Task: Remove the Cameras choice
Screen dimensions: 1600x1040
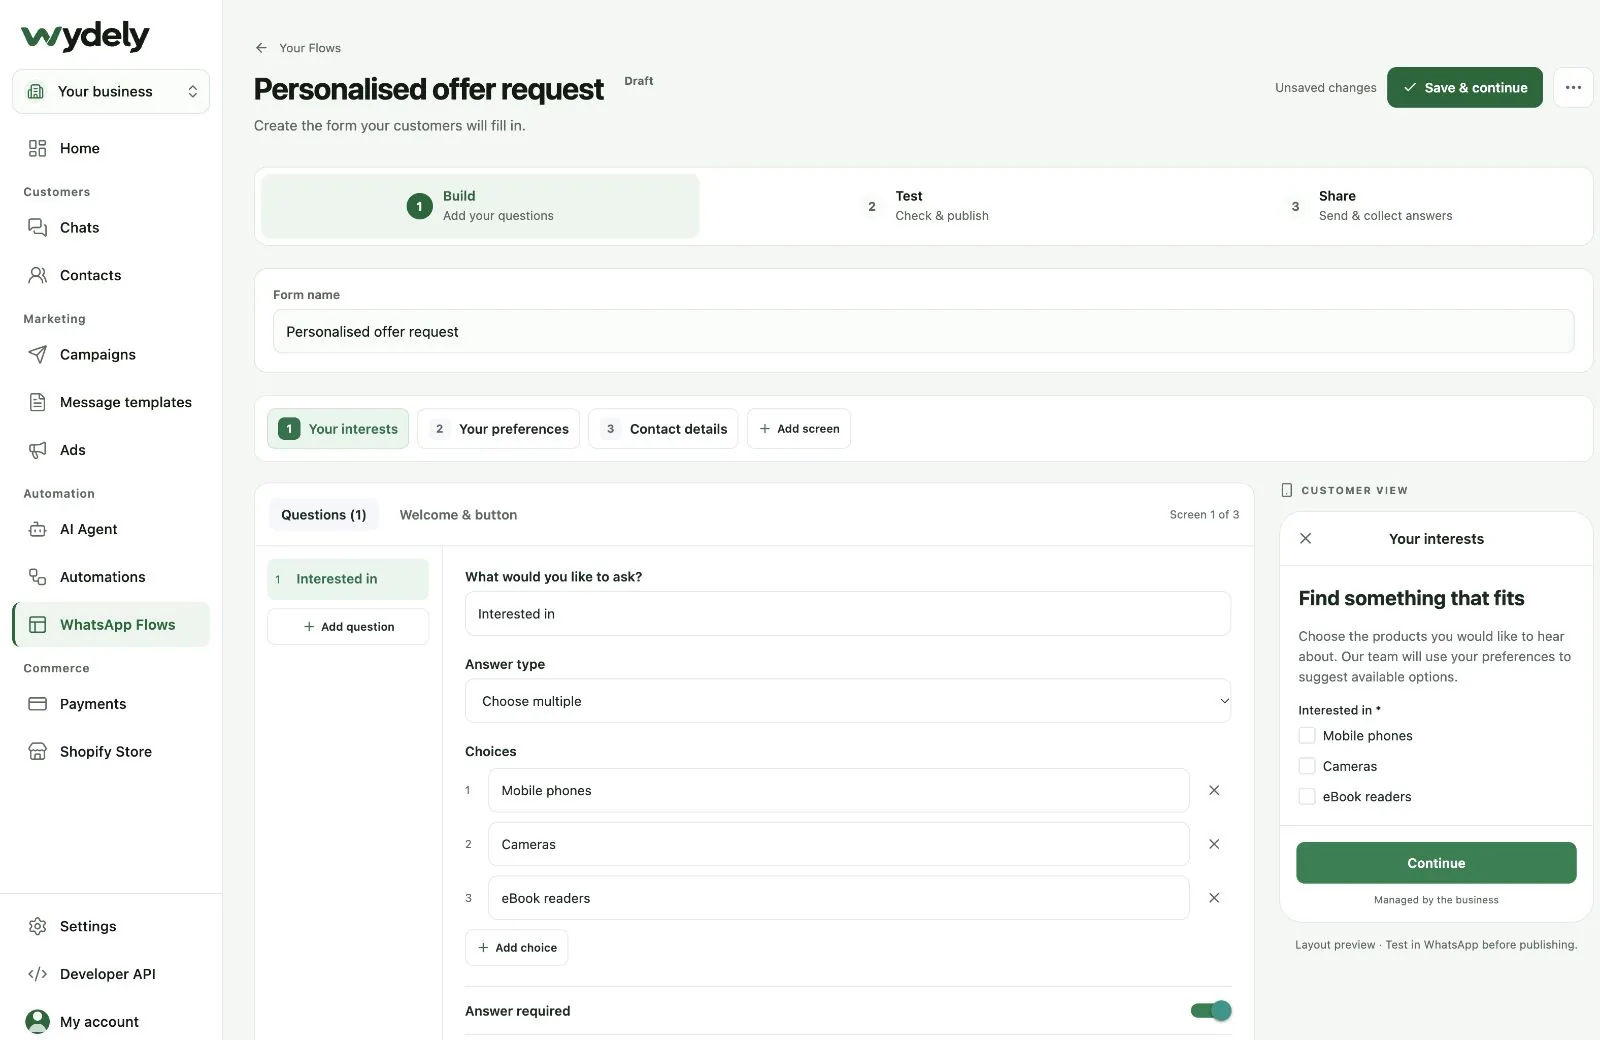Action: pos(1214,844)
